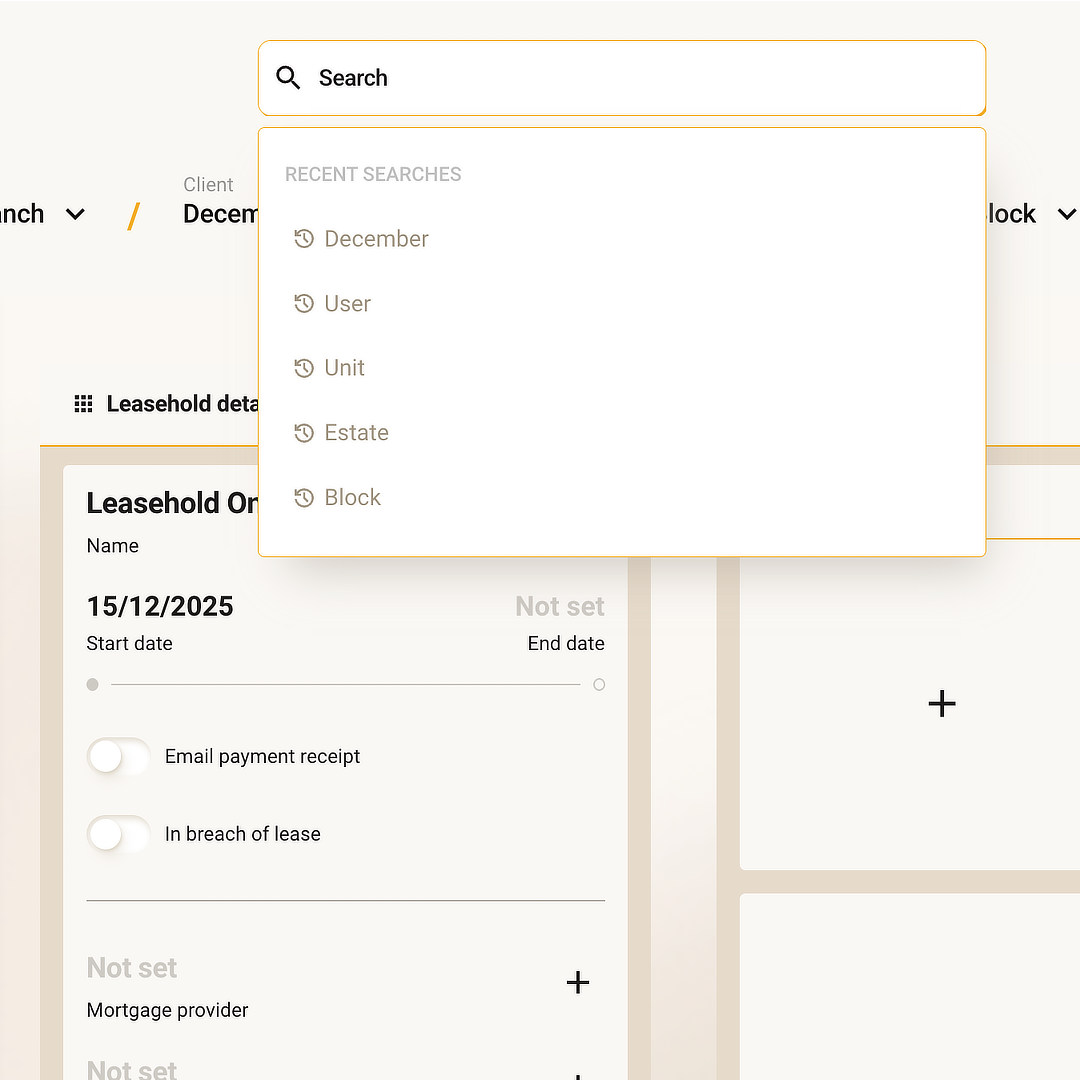Click history icon beside December search

pos(304,239)
